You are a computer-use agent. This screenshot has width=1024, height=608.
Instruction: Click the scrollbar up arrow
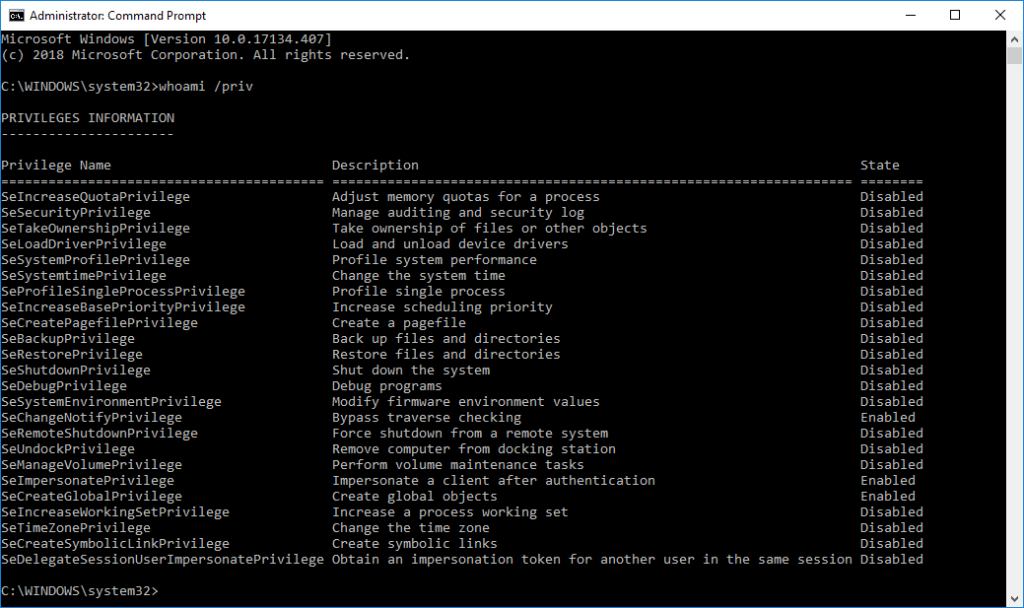1014,39
